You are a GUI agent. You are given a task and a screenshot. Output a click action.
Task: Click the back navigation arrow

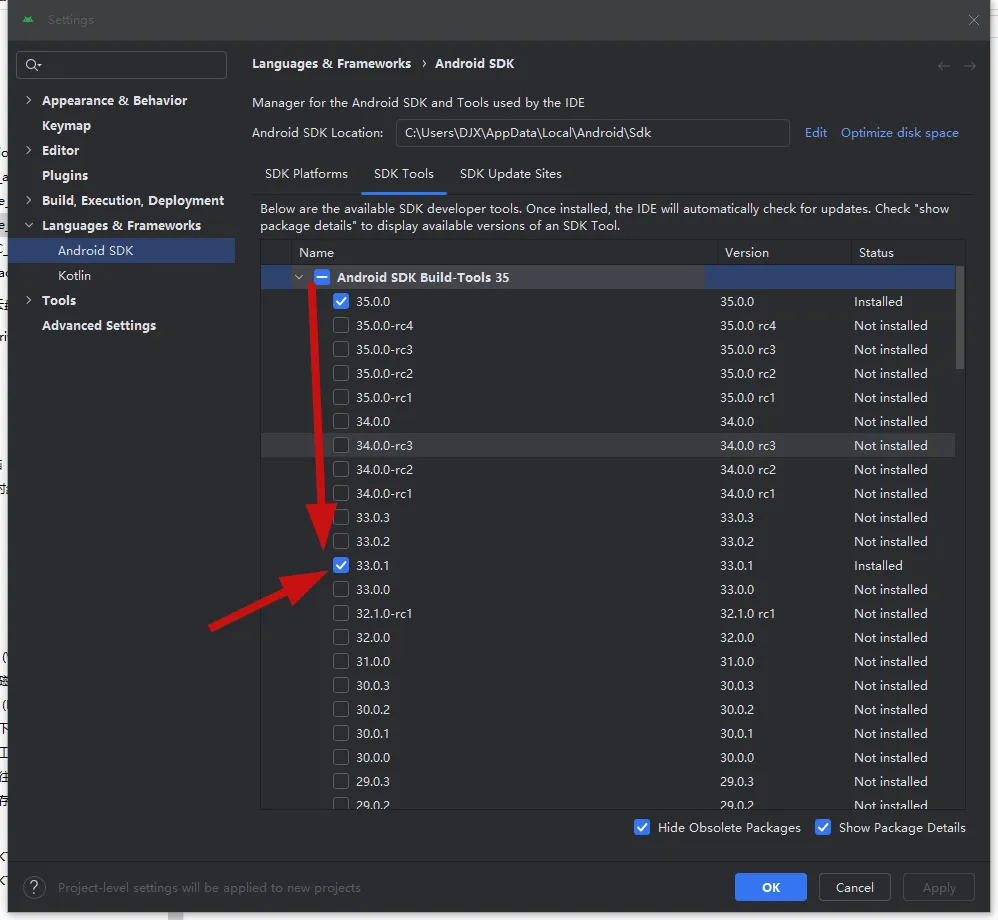(x=944, y=66)
